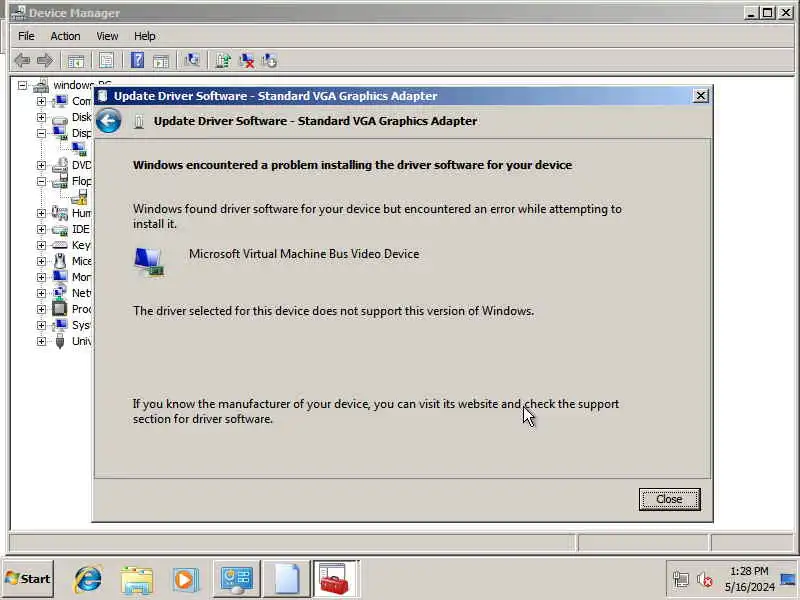This screenshot has width=800, height=600.
Task: Collapse the Floppy tree node
Action: (41, 181)
